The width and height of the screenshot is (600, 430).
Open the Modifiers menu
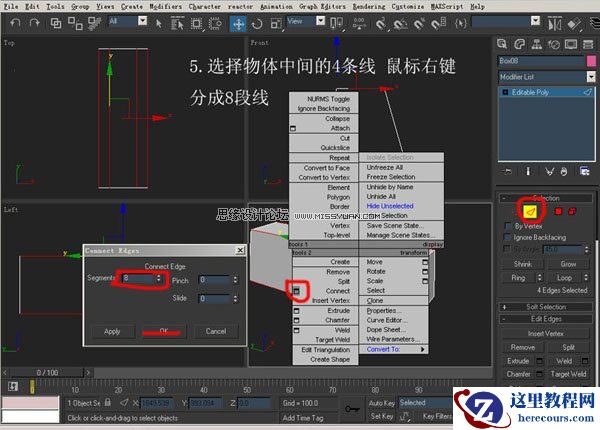point(165,7)
